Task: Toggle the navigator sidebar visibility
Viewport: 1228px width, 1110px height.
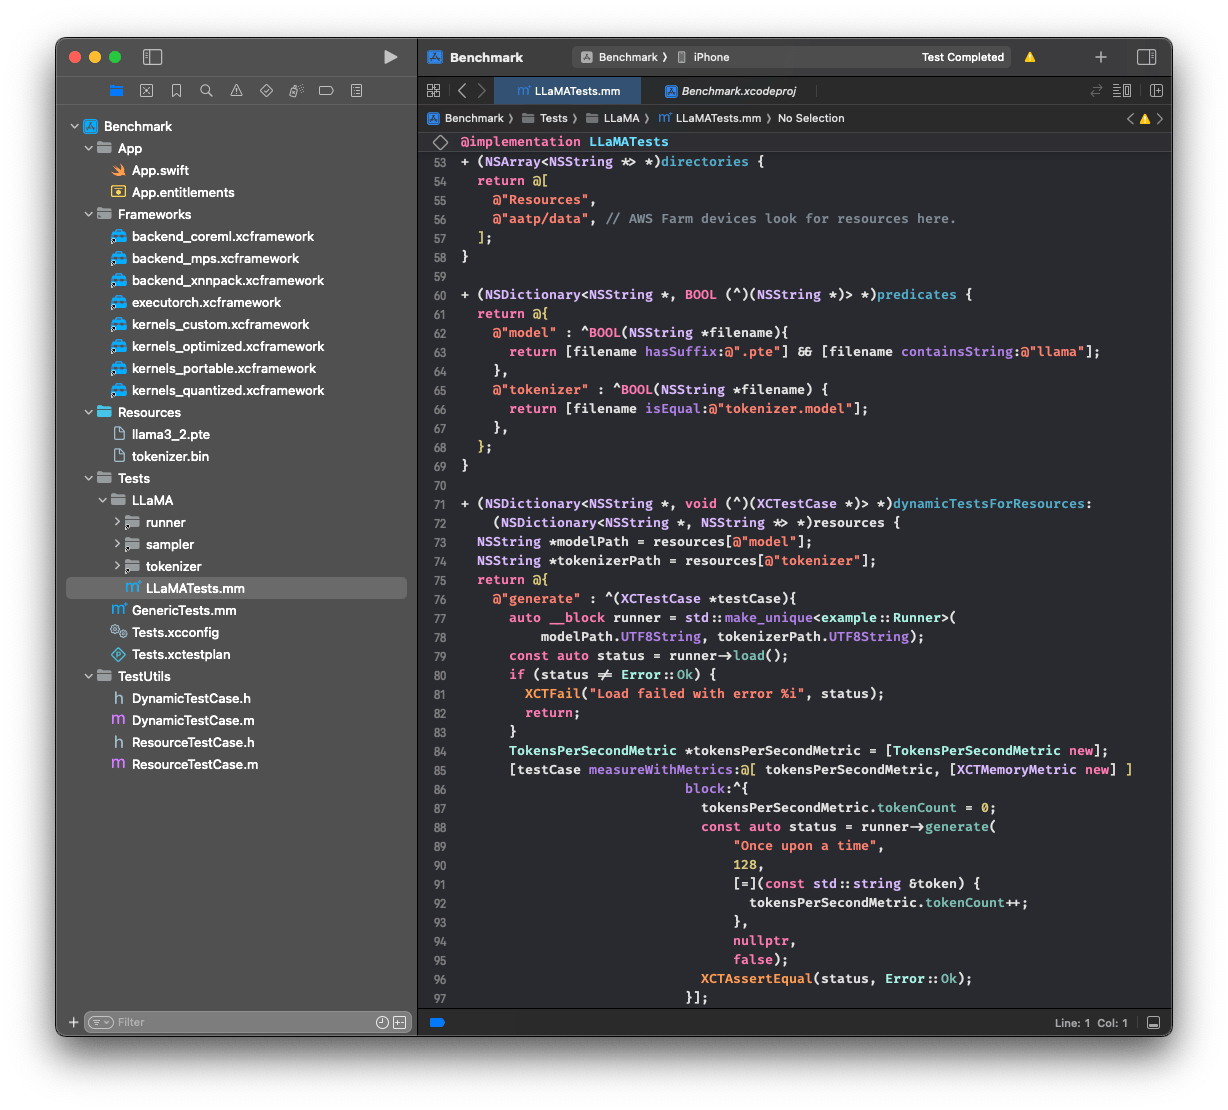Action: coord(152,57)
